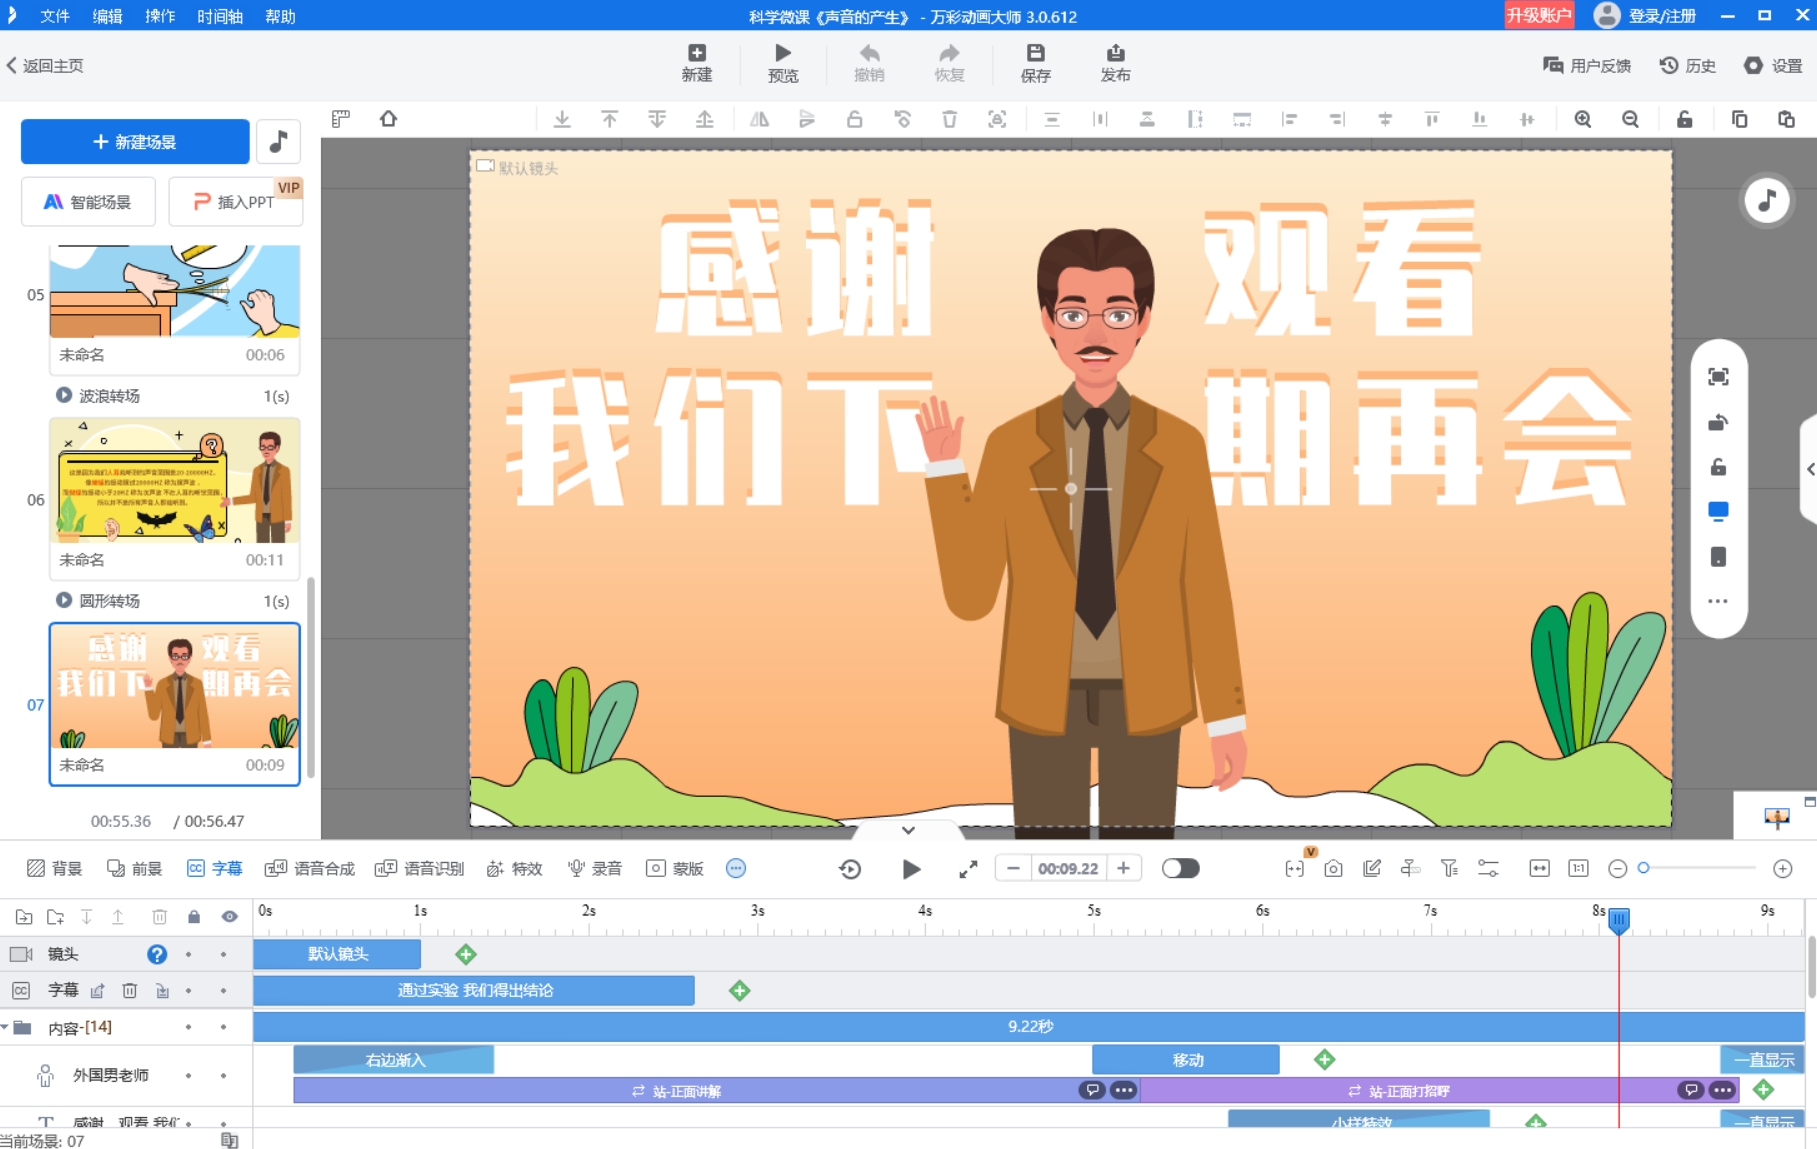Toggle the timeline lock icon

[x=194, y=916]
